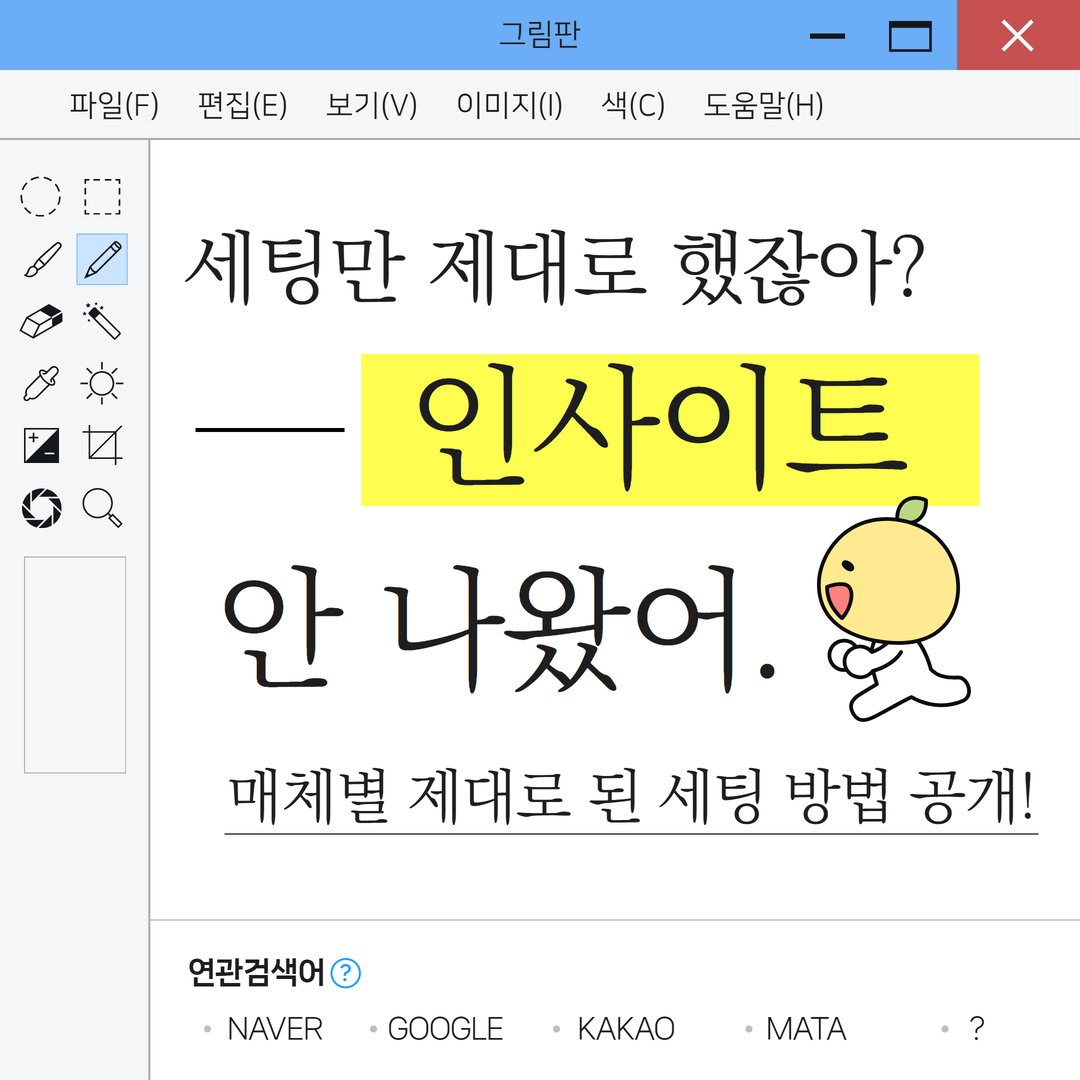Screen dimensions: 1080x1080
Task: Pick the magic wand tool
Action: click(x=102, y=320)
